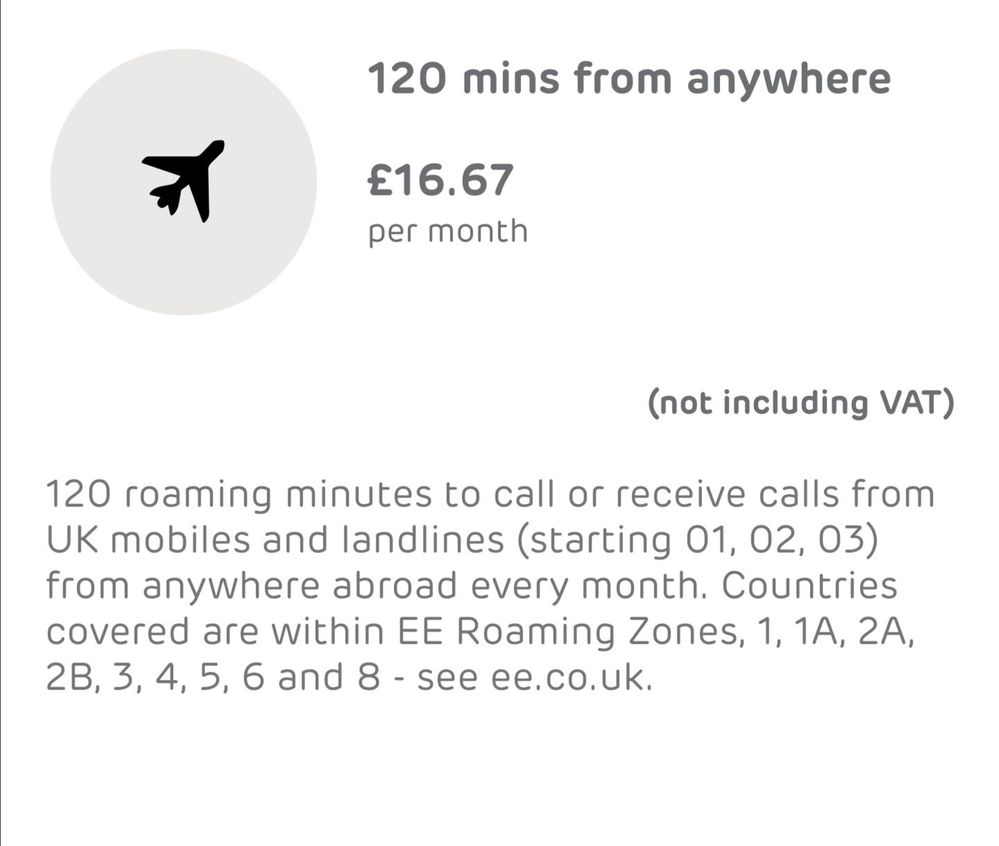Click the airplane roaming icon
The height and width of the screenshot is (846, 999).
click(184, 180)
